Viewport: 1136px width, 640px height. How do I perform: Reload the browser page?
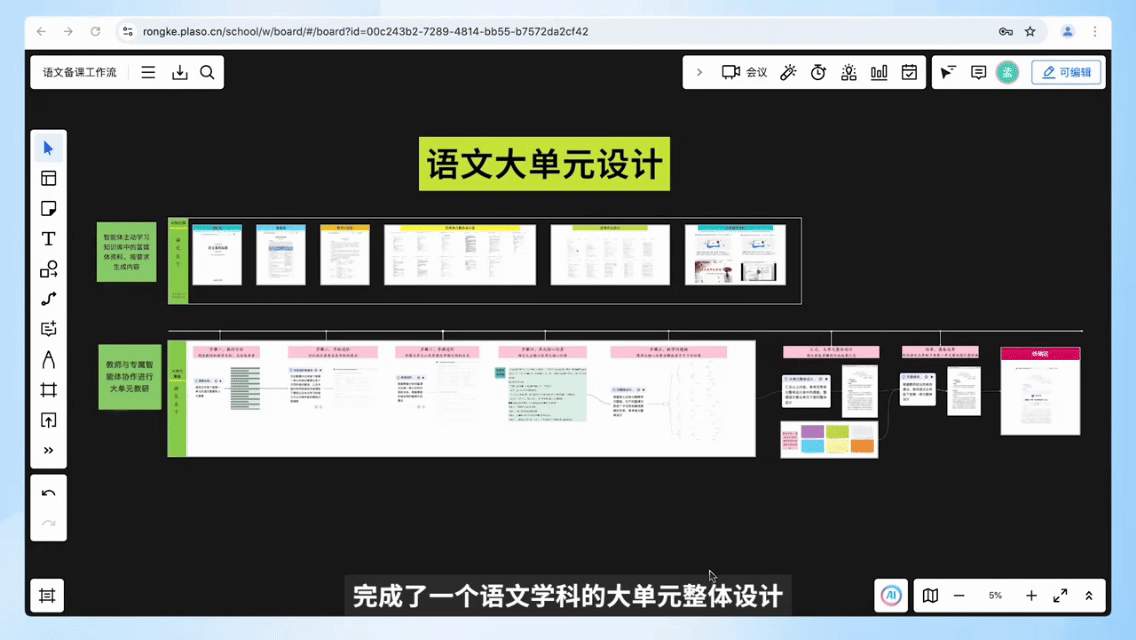(x=95, y=31)
